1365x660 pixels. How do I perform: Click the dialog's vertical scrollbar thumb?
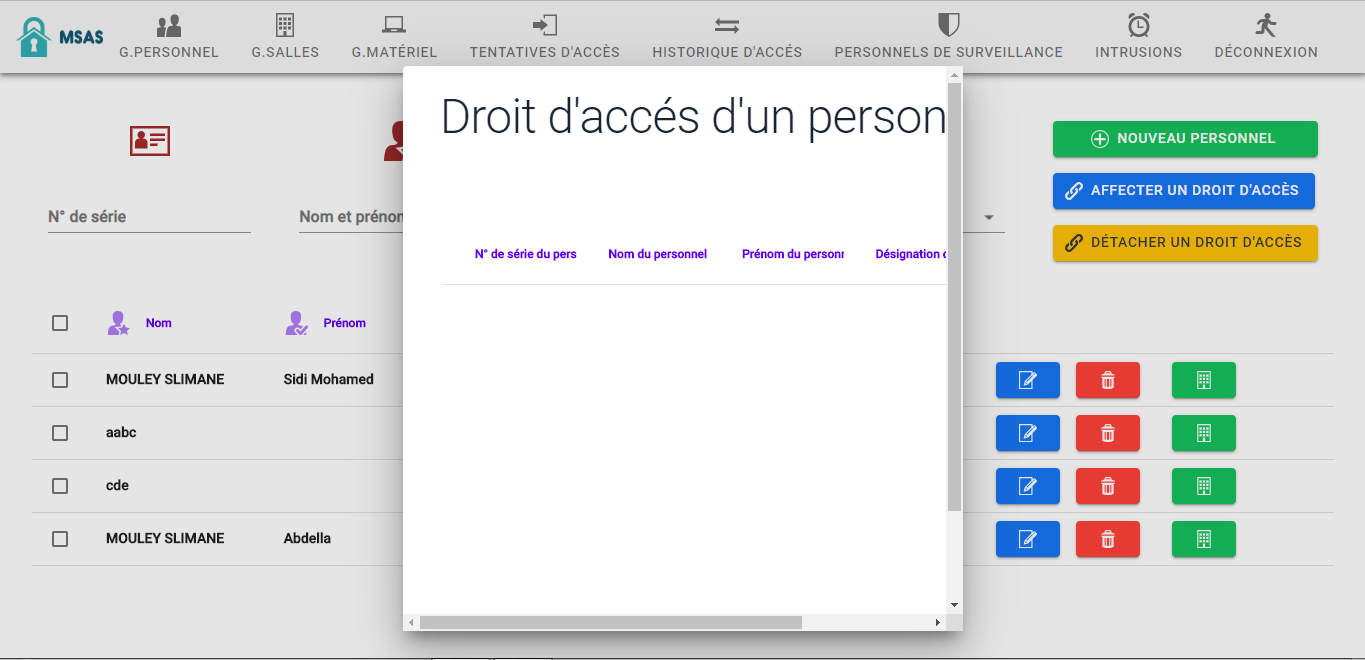point(954,297)
